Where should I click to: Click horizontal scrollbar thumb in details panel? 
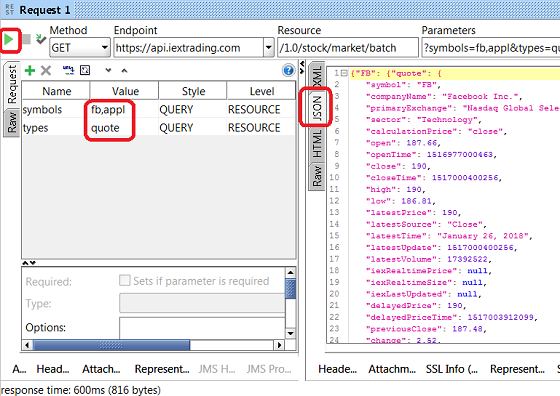[111, 345]
